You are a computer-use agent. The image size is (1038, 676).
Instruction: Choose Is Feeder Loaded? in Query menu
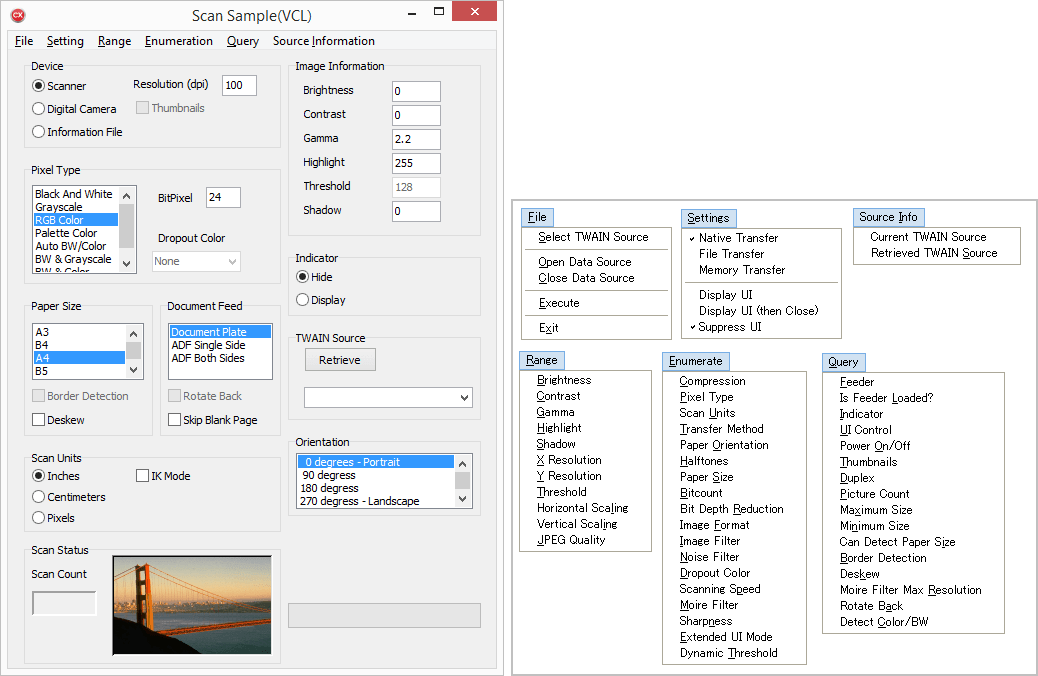[x=886, y=398]
